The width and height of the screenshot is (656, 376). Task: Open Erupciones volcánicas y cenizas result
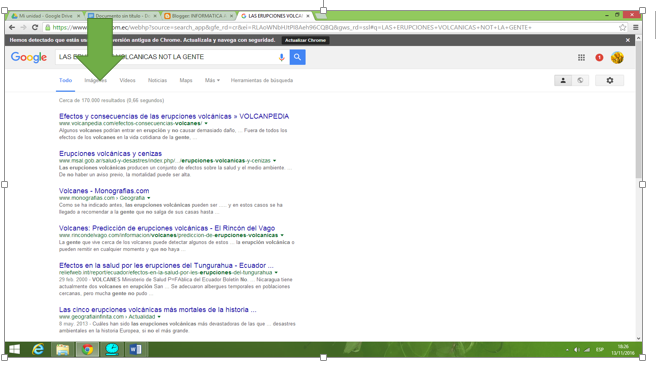coord(110,153)
